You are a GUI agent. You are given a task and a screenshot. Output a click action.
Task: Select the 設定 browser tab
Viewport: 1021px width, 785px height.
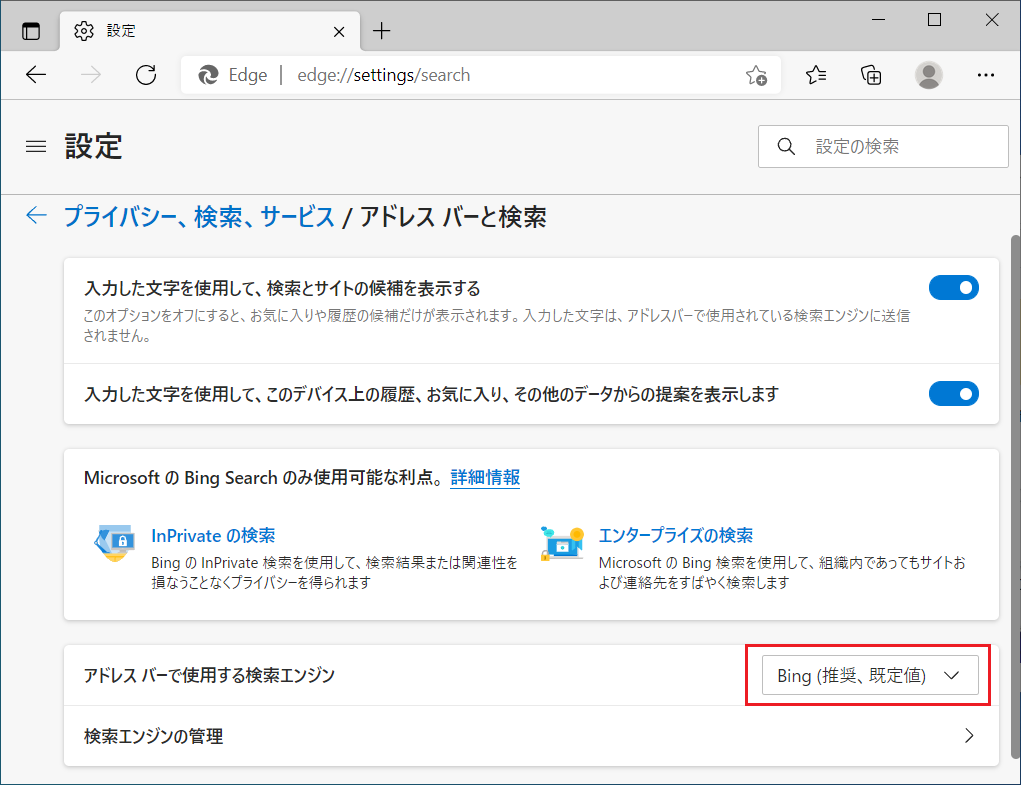coord(210,31)
